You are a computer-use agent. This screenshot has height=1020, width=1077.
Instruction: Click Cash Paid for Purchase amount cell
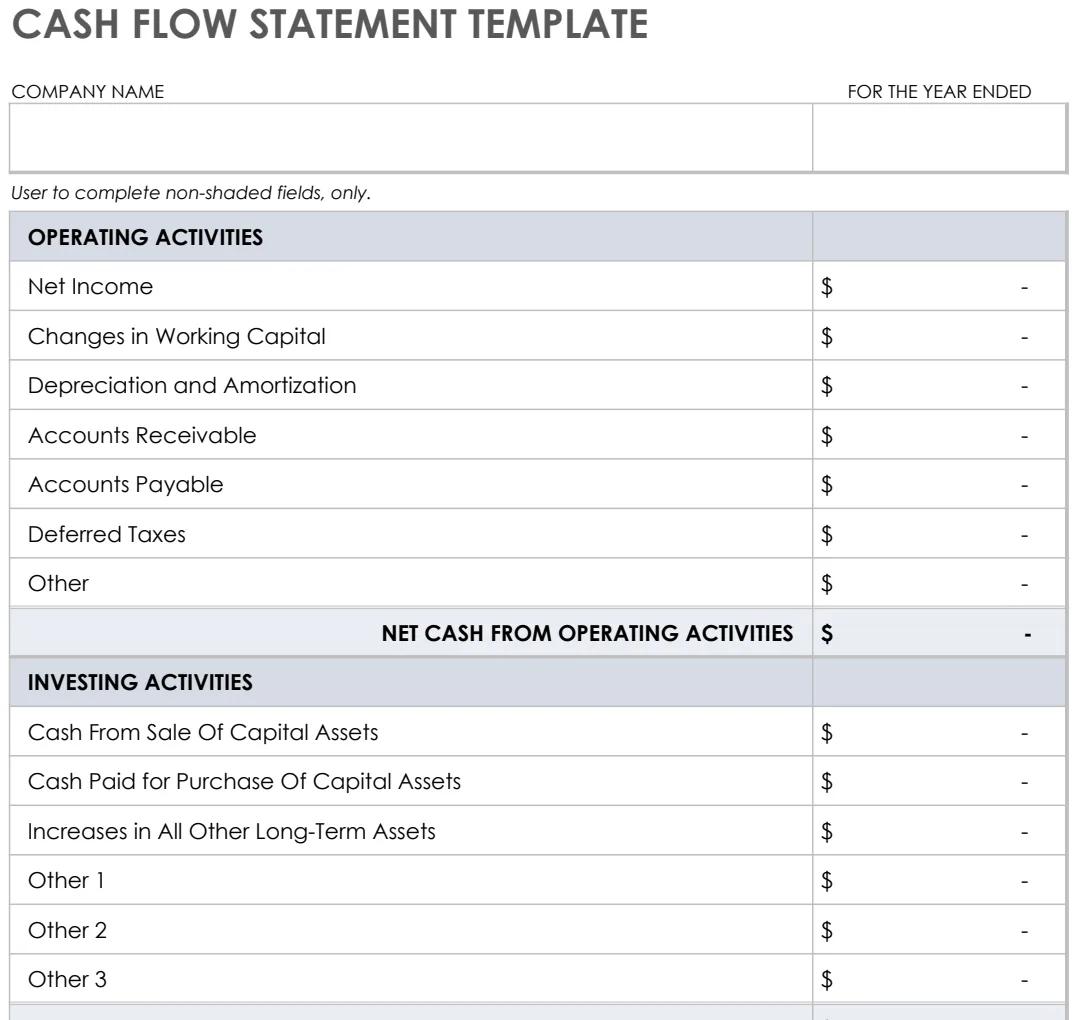pyautogui.click(x=939, y=781)
